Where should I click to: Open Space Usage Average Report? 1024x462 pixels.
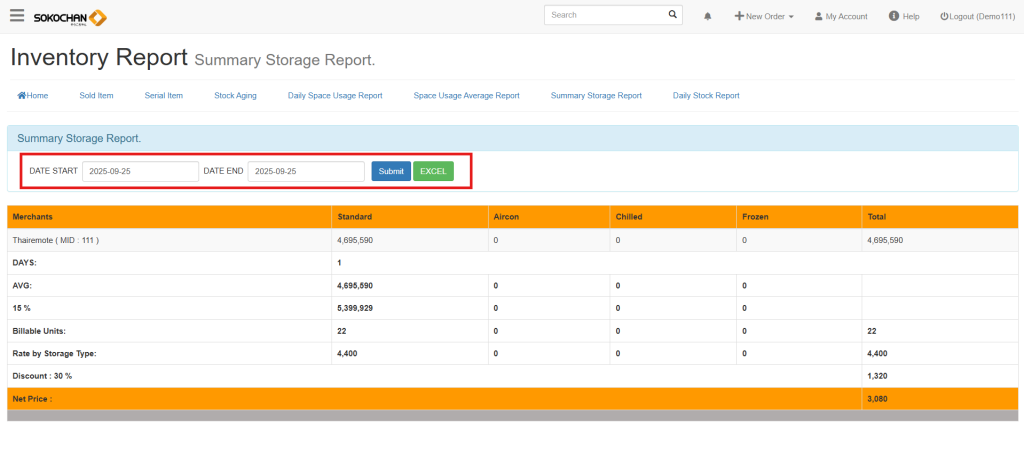466,96
